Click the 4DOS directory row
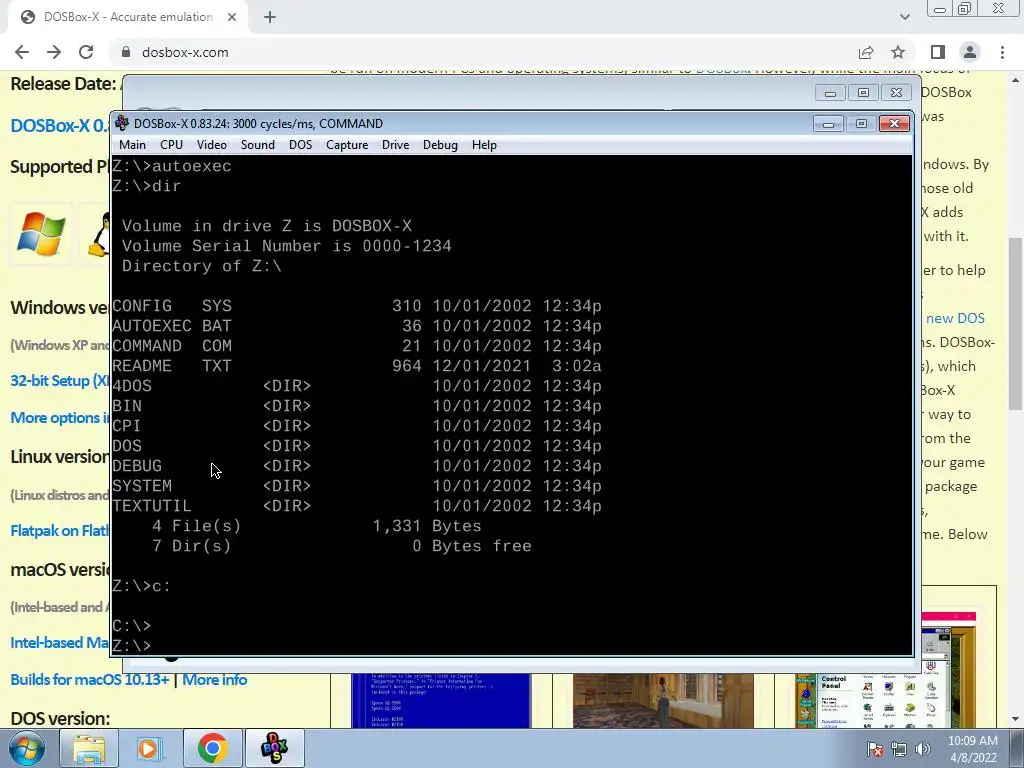The image size is (1024, 768). 357,386
